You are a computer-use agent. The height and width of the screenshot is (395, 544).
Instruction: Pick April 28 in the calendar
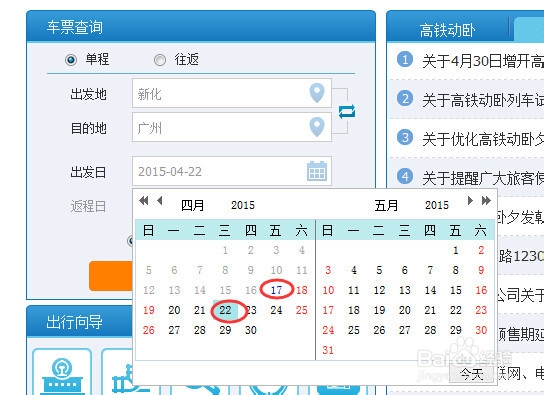(x=199, y=330)
